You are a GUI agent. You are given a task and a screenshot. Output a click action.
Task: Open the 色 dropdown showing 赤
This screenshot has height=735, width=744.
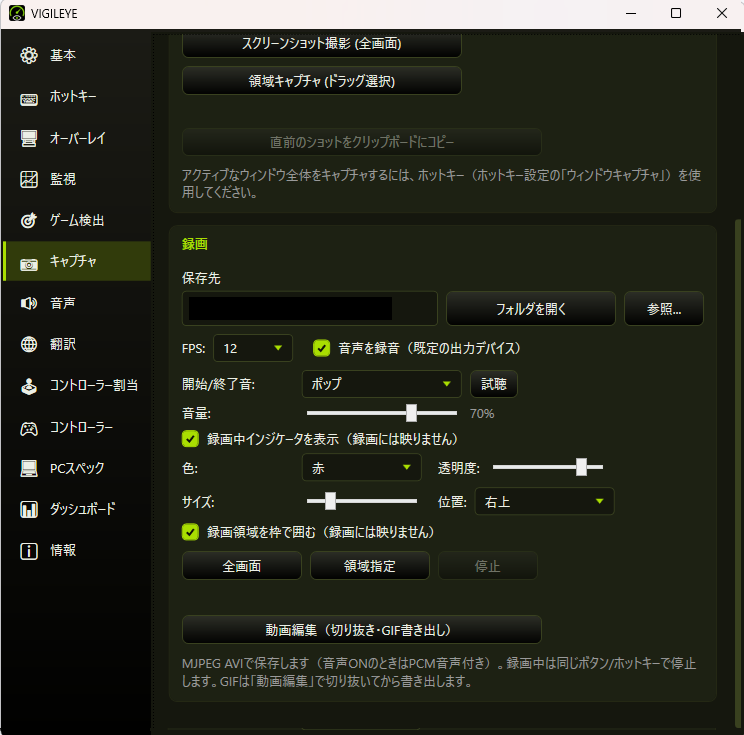[362, 467]
